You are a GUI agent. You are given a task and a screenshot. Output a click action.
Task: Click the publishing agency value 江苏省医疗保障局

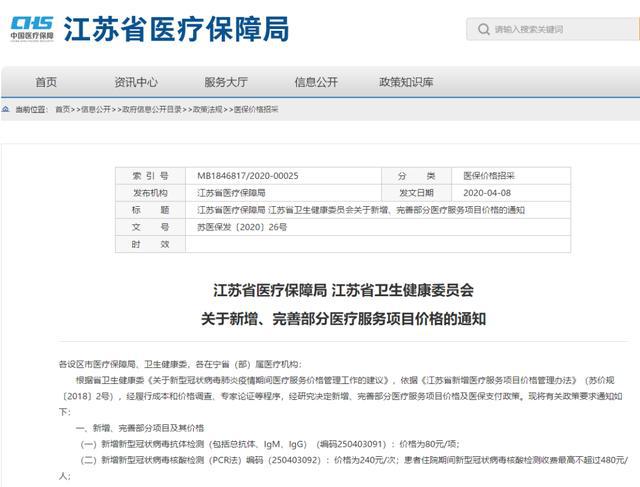coord(231,193)
